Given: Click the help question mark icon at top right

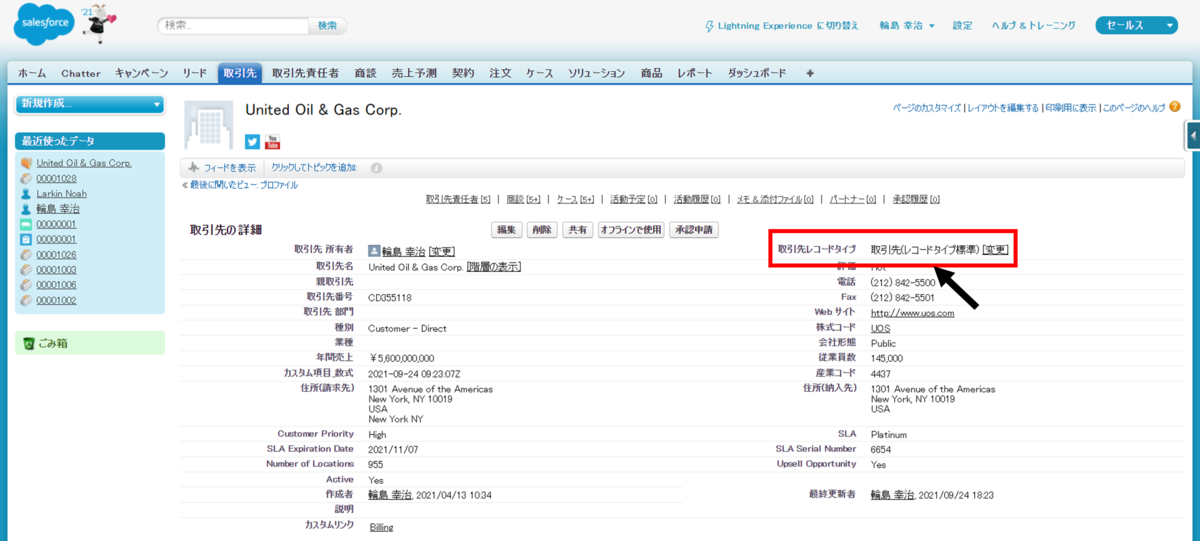Looking at the screenshot, I should (1174, 106).
